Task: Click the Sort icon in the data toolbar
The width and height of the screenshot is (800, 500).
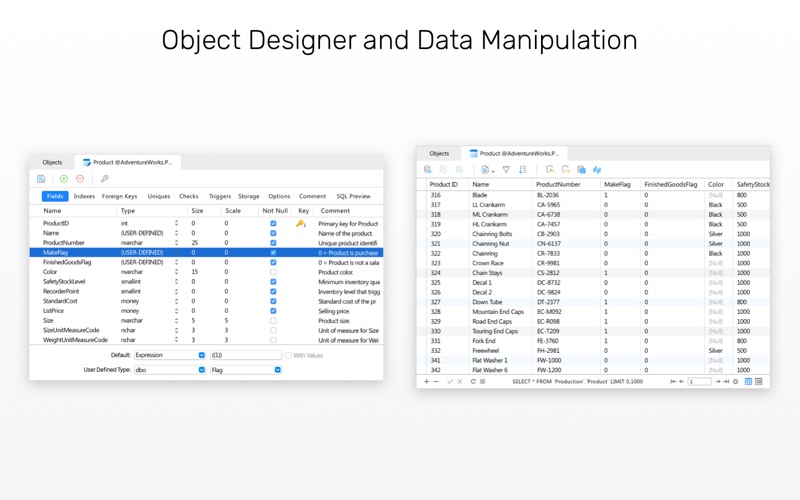Action: (x=523, y=169)
